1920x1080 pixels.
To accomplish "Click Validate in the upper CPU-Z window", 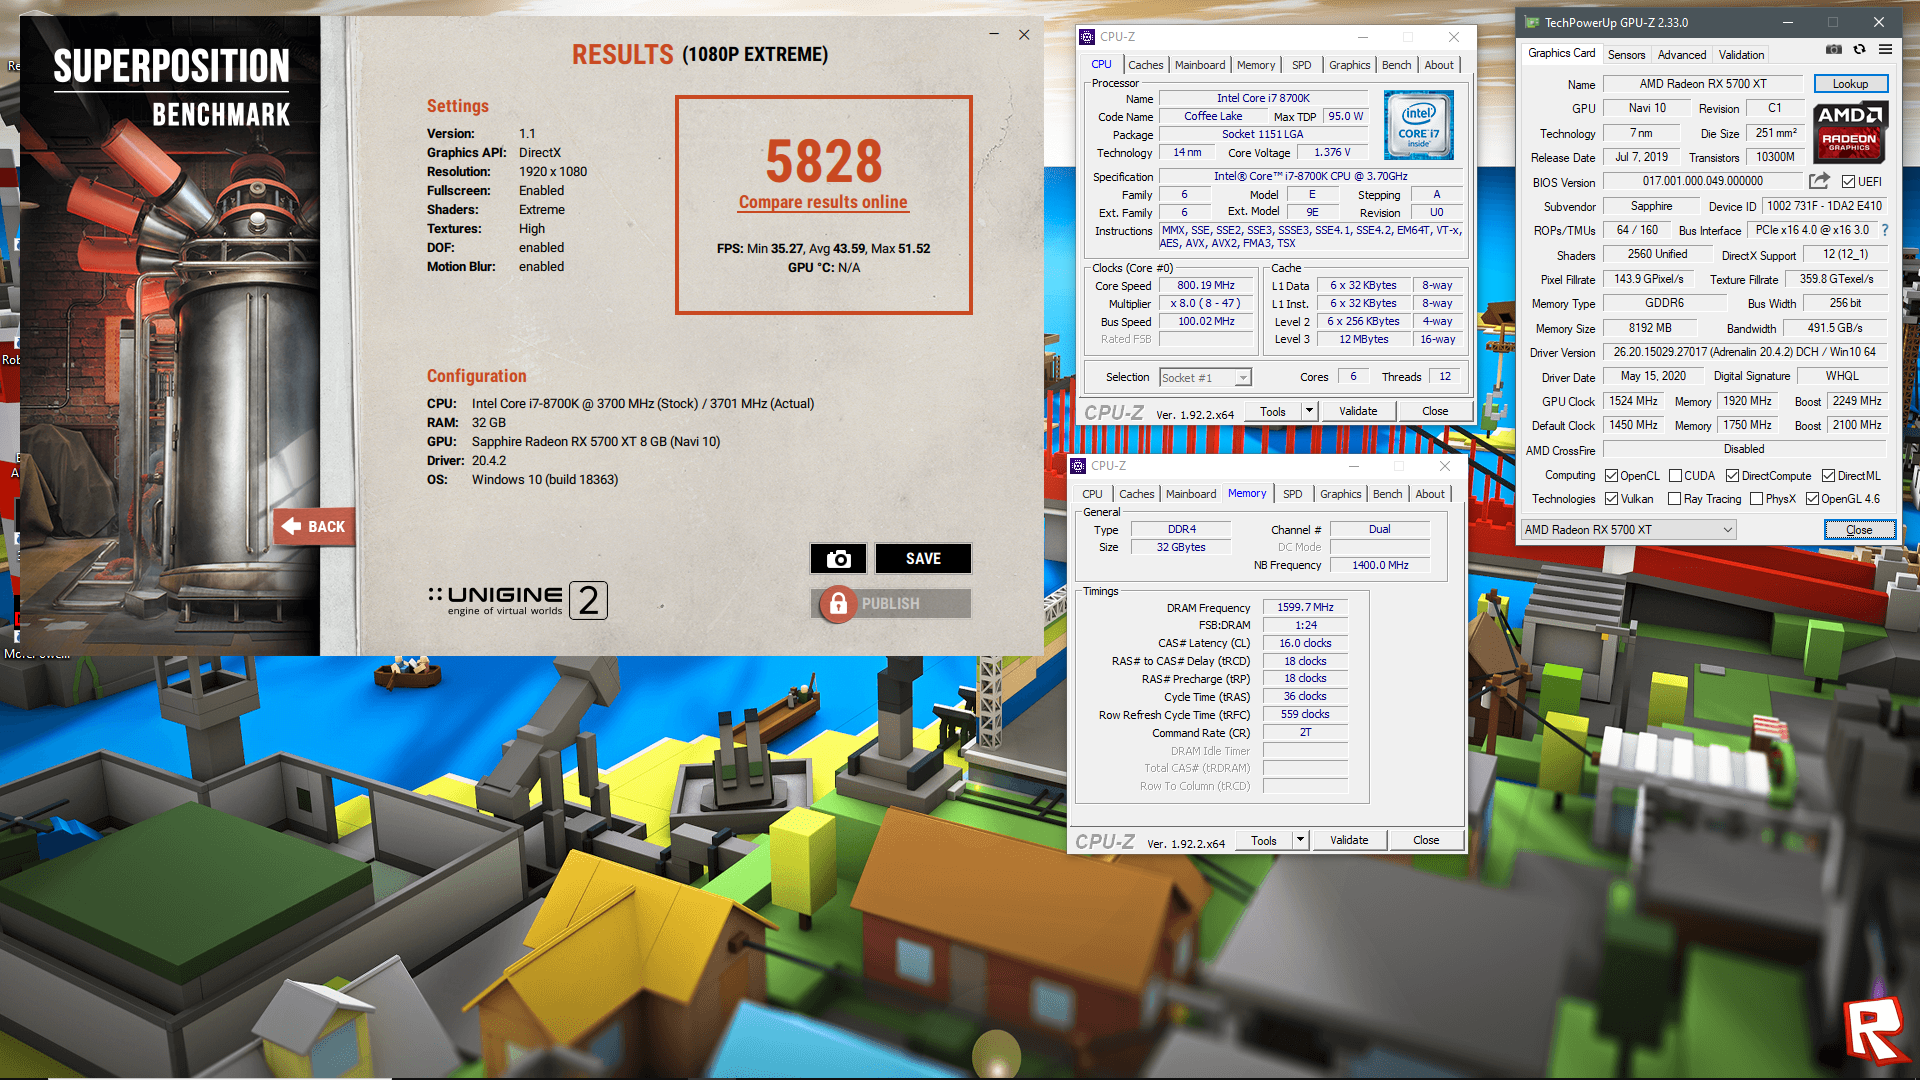I will coord(1357,411).
